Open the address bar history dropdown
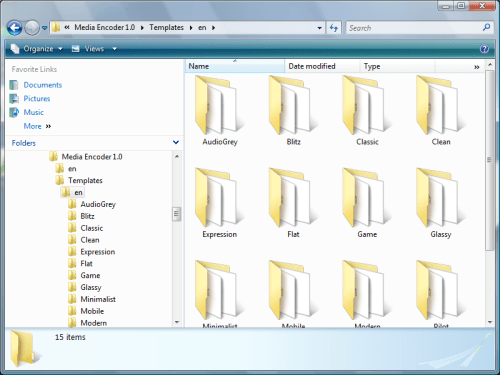 click(x=319, y=28)
